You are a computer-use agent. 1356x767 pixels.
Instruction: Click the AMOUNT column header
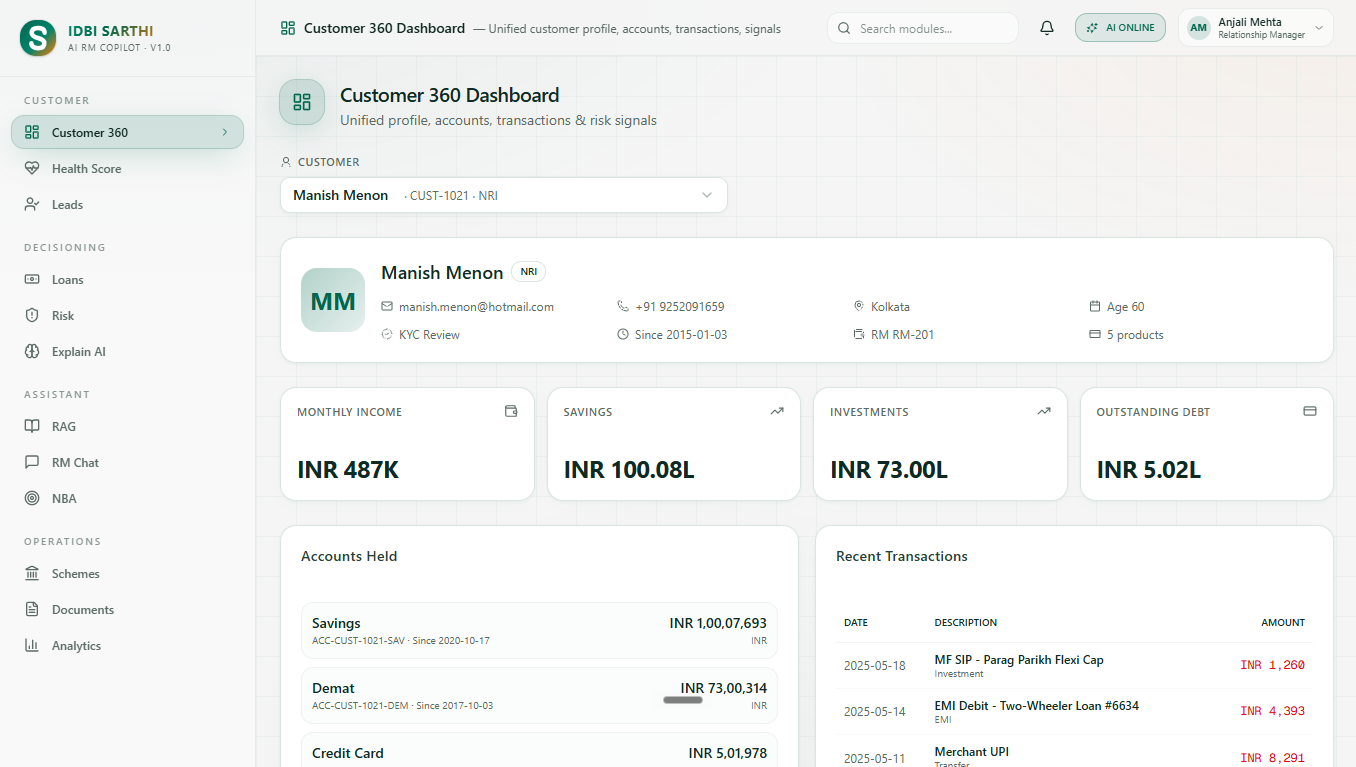coord(1283,622)
